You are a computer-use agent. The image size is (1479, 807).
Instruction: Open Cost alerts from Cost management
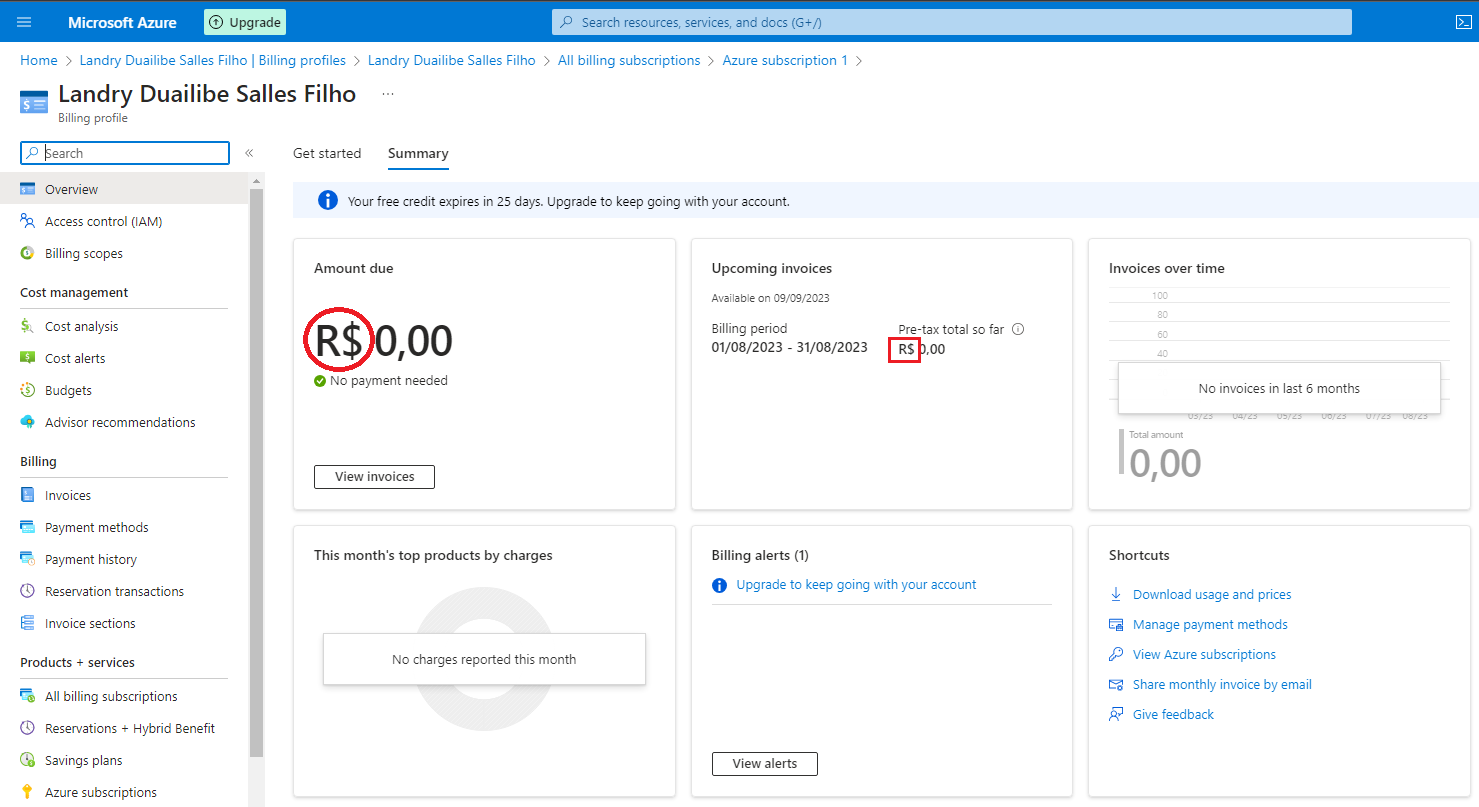pos(75,357)
